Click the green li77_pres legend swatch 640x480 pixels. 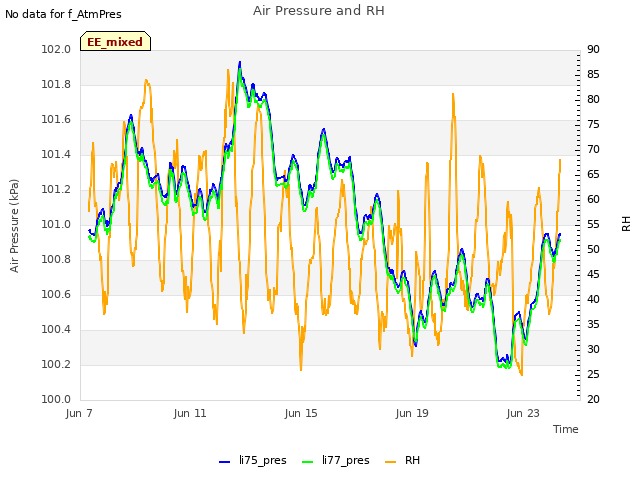click(307, 461)
